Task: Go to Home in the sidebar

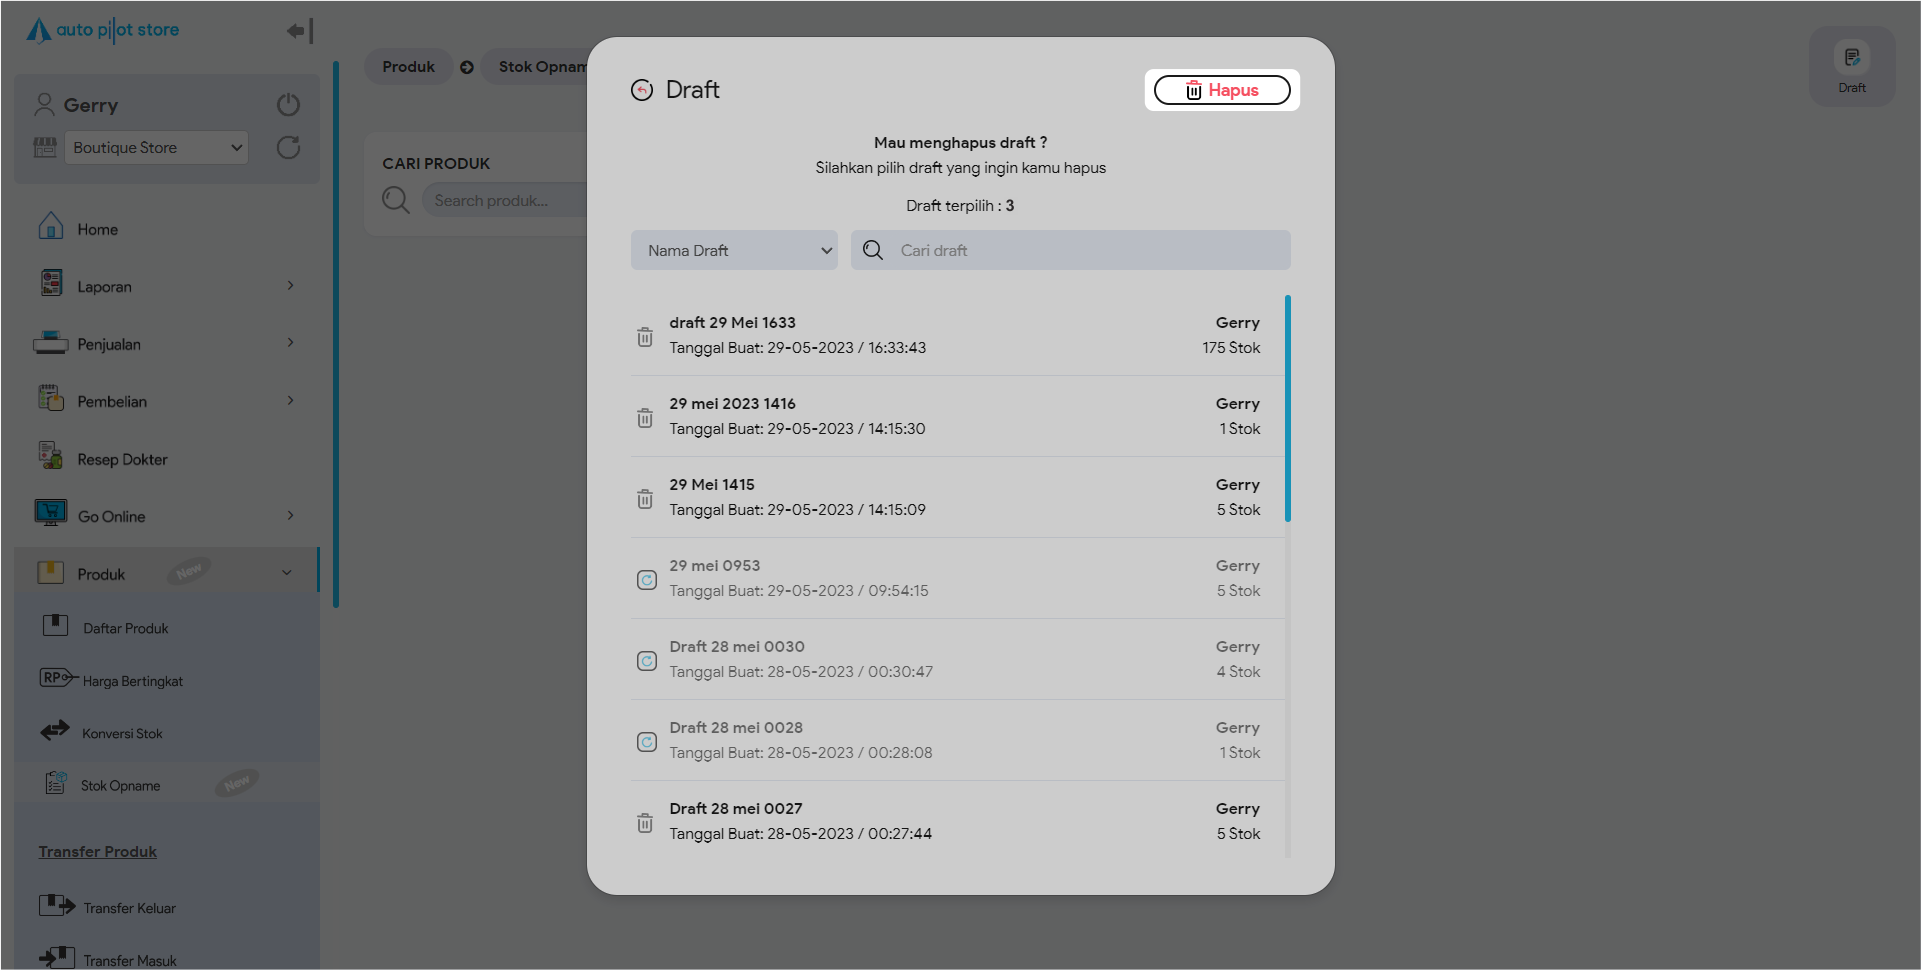Action: coord(97,229)
